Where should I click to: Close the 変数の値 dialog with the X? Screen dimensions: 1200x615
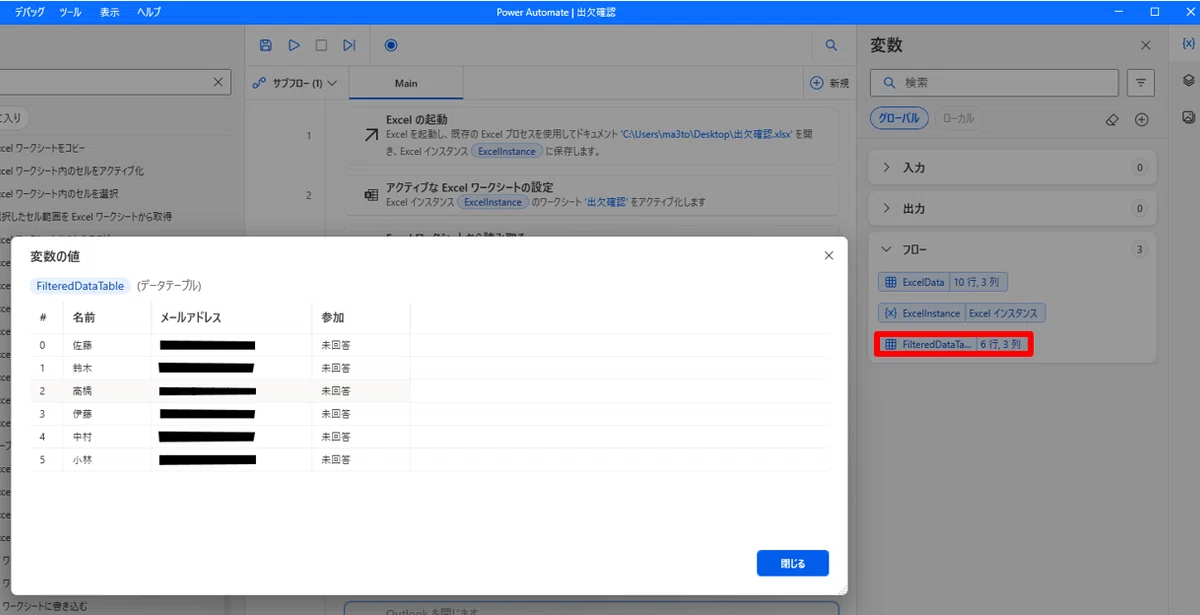(828, 256)
